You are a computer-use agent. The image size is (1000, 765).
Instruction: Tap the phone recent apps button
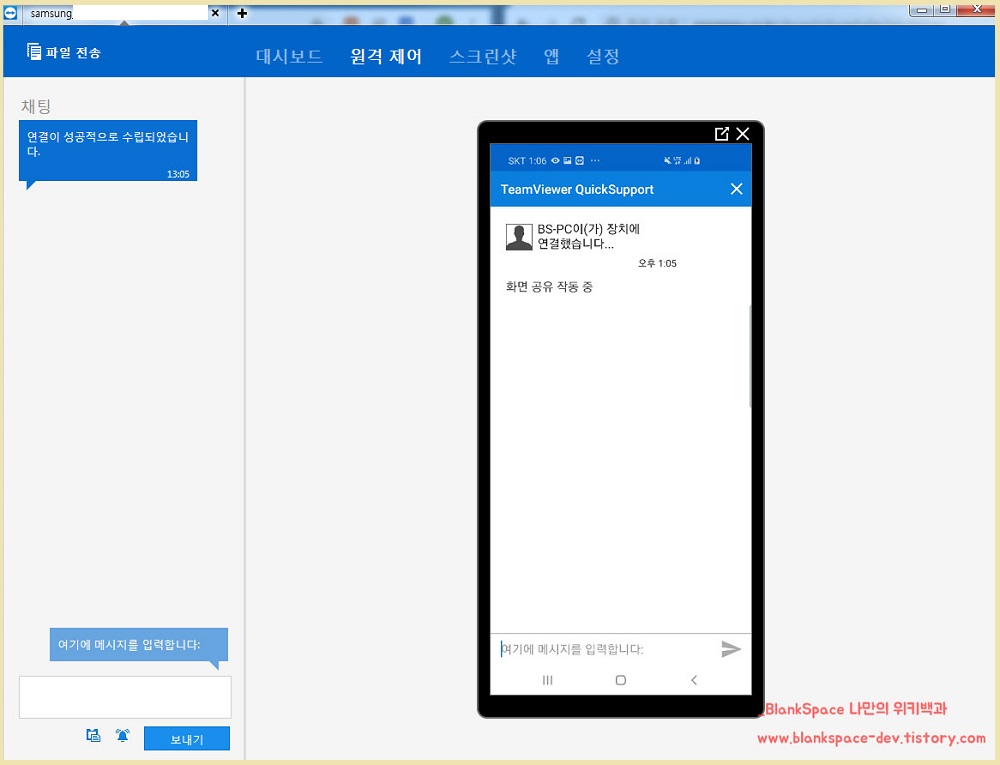click(x=547, y=680)
